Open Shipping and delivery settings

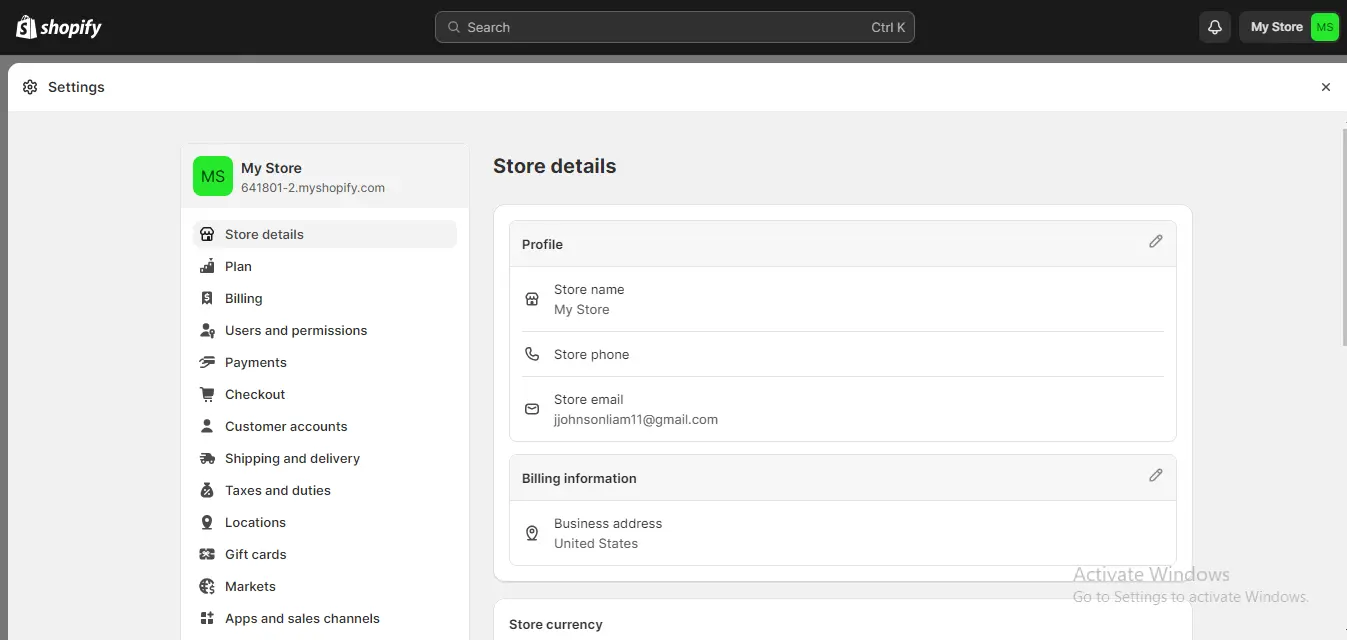(x=325, y=458)
